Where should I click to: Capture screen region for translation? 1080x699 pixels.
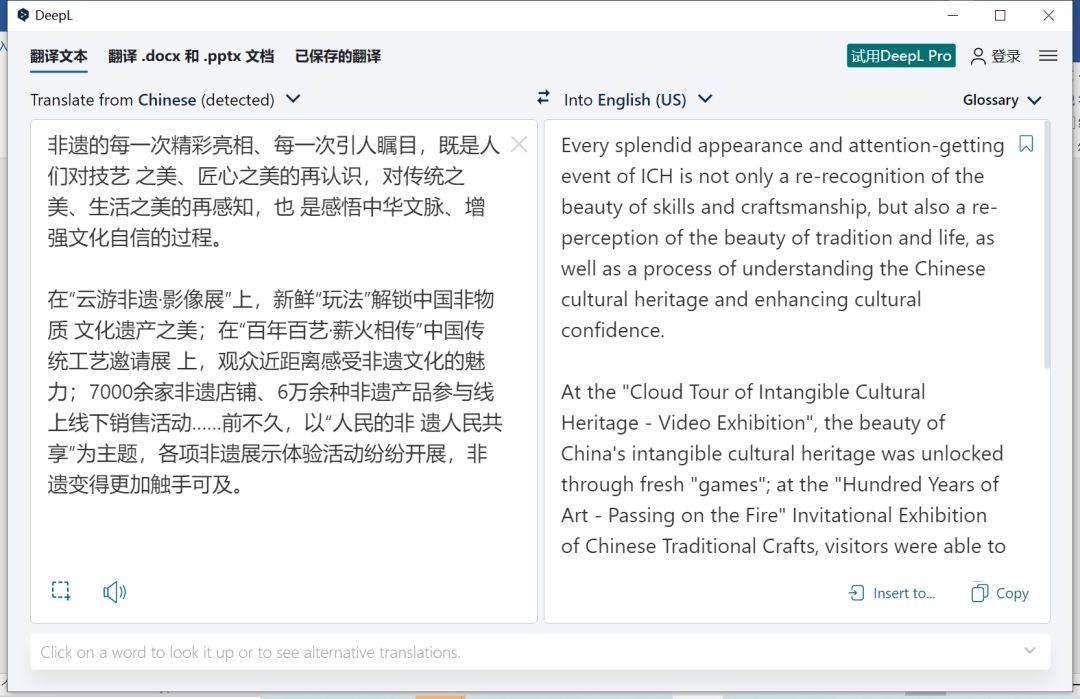(x=61, y=591)
